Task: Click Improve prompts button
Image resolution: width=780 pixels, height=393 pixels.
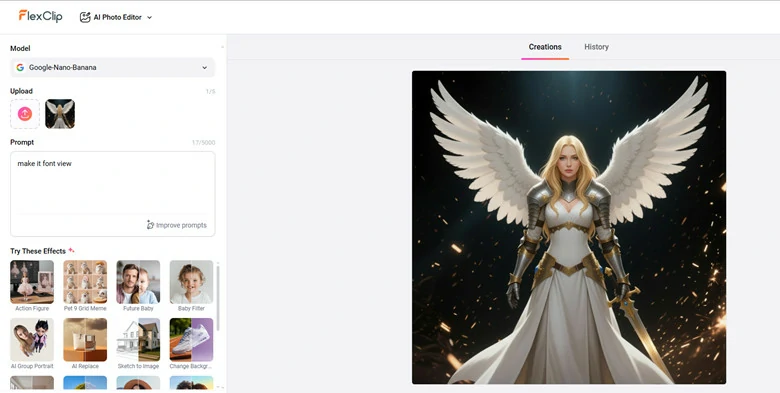Action: 177,225
